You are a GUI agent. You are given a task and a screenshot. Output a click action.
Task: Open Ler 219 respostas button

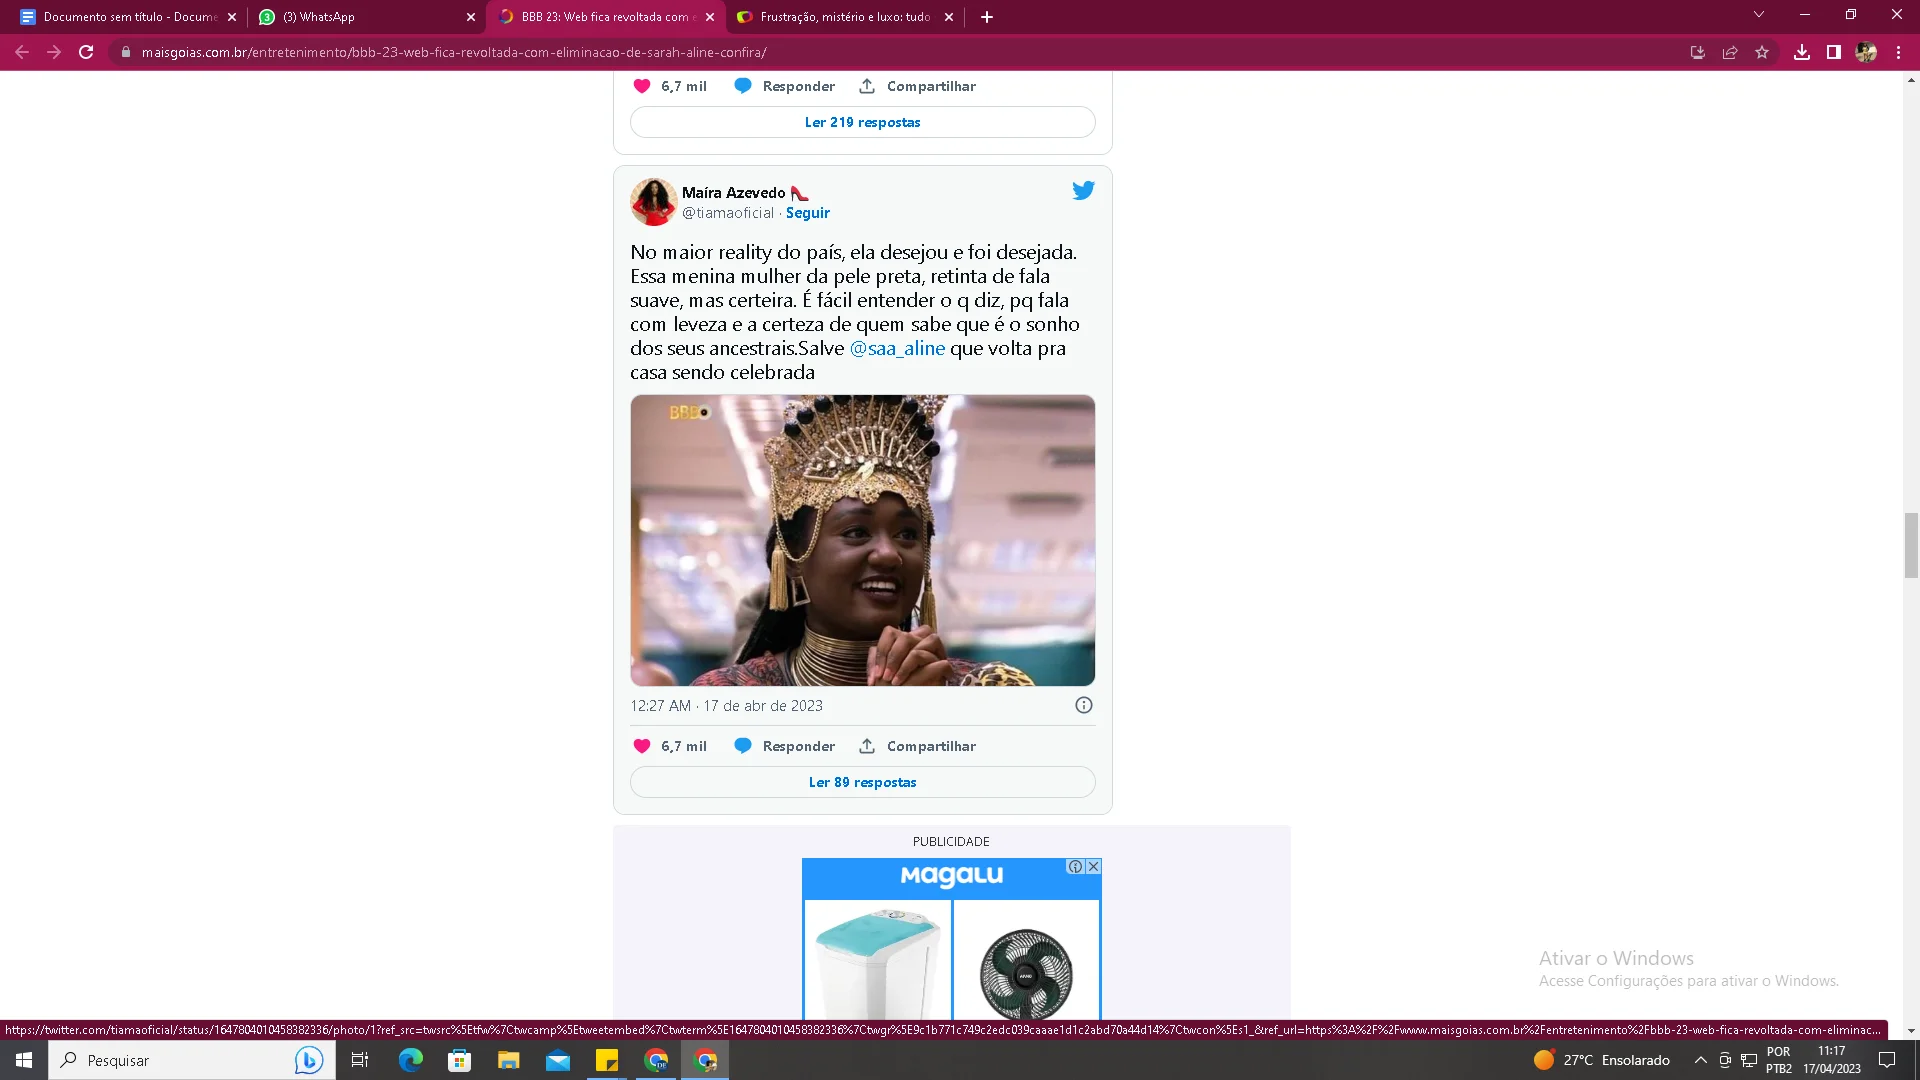pos(863,122)
